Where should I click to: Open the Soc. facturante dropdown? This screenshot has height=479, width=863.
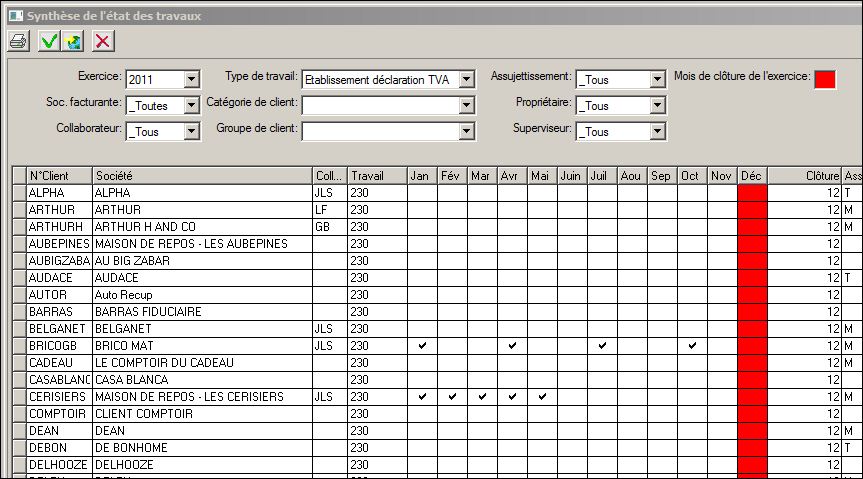coord(192,106)
